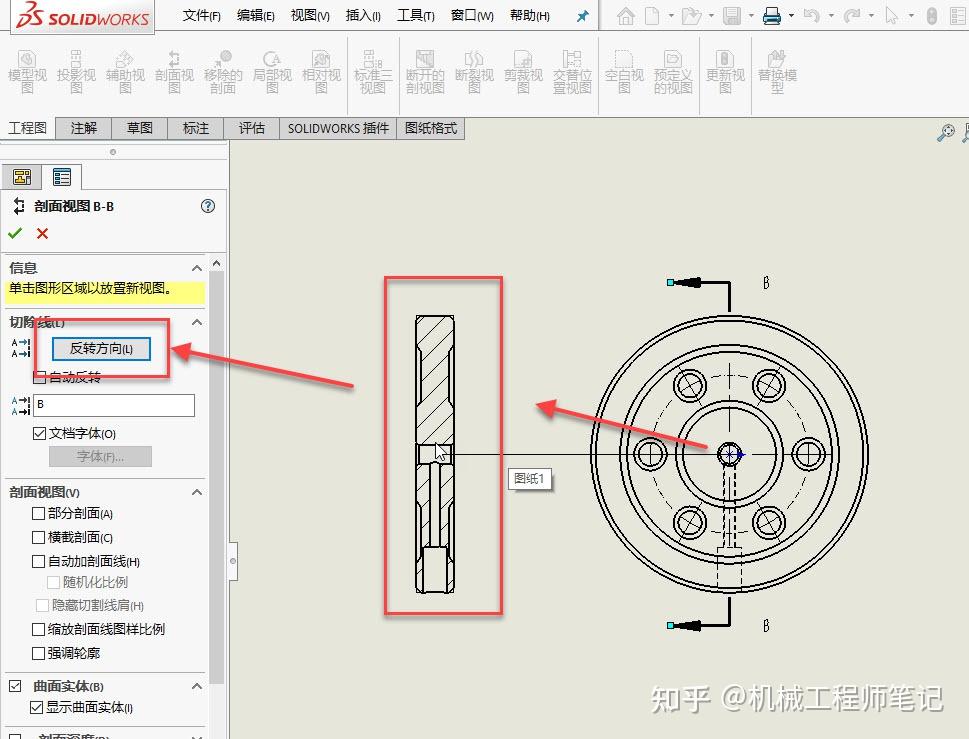Collapse the Surface Bodies (曲面实体) group
This screenshot has height=739, width=969.
[197, 686]
